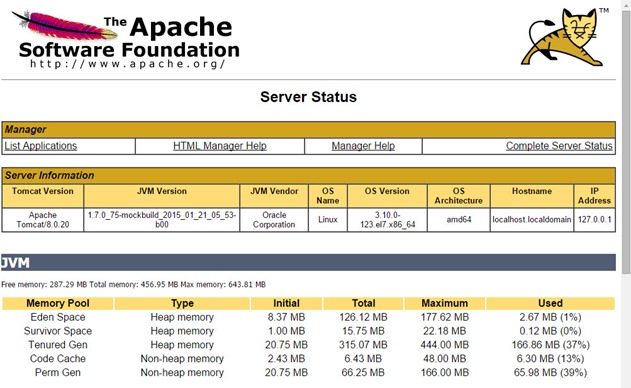The height and width of the screenshot is (388, 631).
Task: Click the 3.10.0-123.el7.x86_64 cell
Action: pyautogui.click(x=387, y=220)
